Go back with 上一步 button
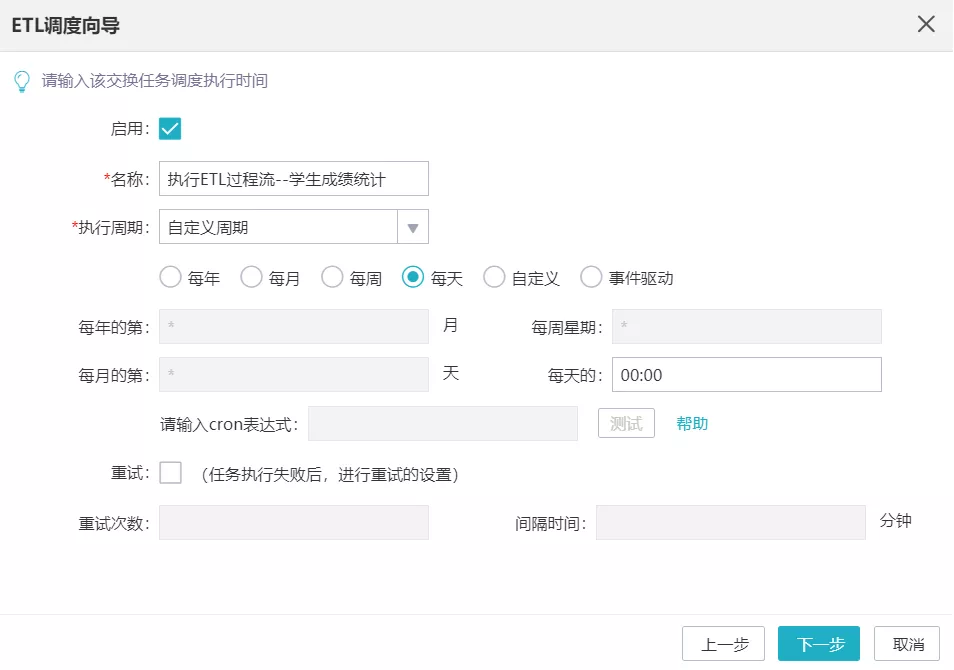The height and width of the screenshot is (670, 954). 723,644
